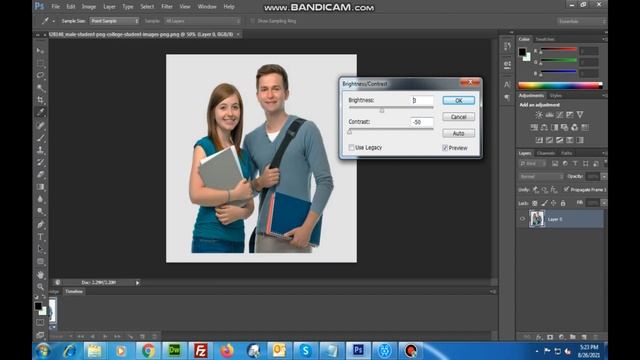Viewport: 640px width, 360px height.
Task: Open the Filter menu
Action: point(167,7)
